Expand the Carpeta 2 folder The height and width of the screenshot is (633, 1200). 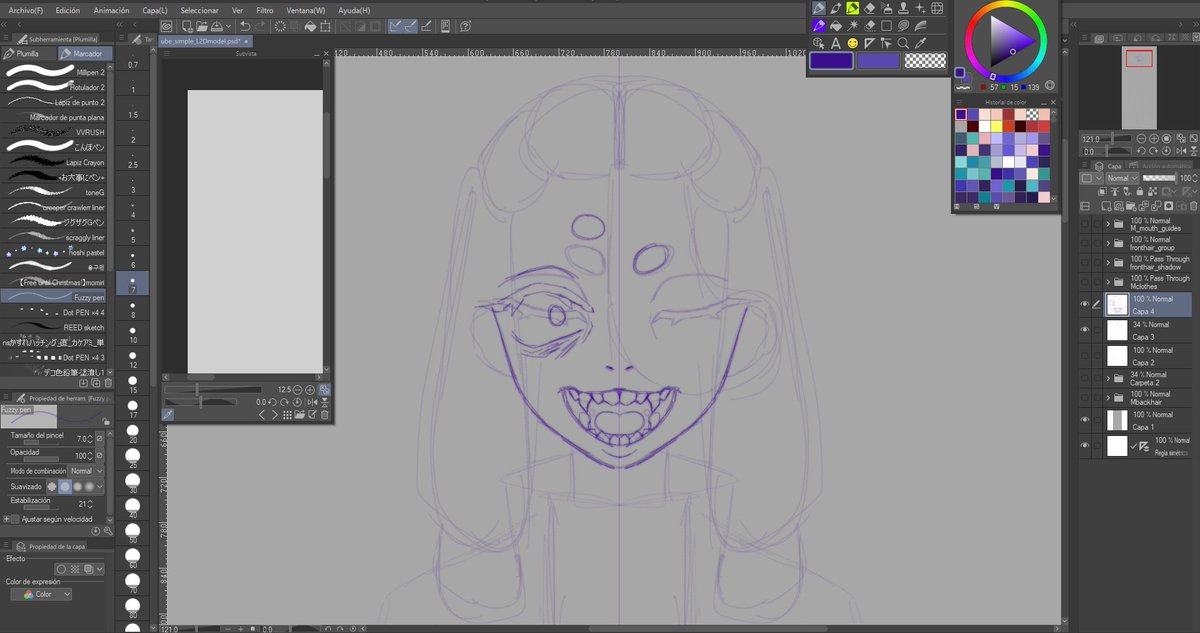tap(1109, 379)
